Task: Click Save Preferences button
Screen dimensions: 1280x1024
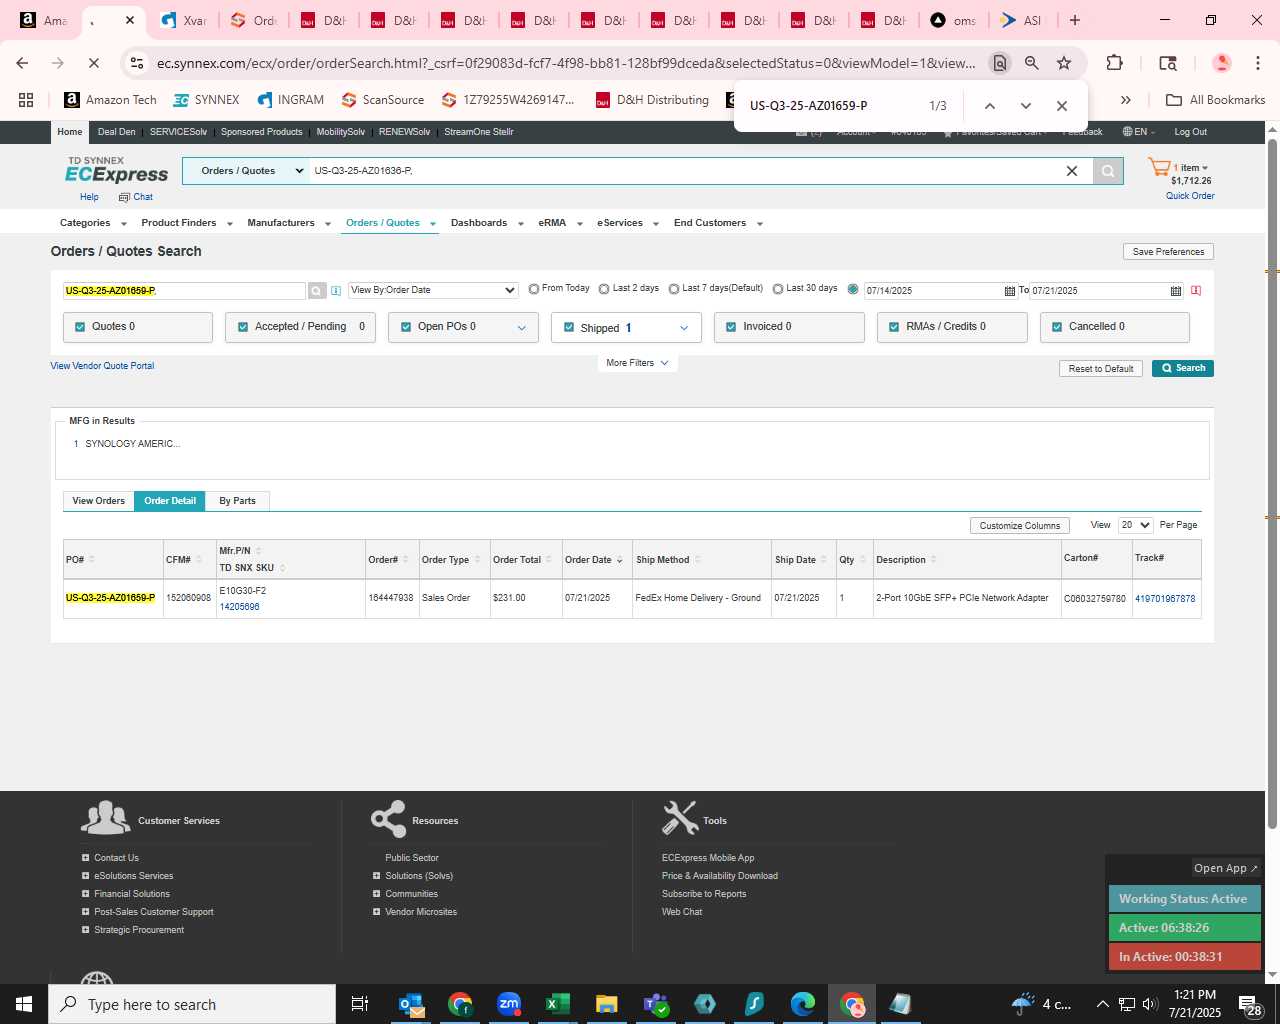Action: tap(1168, 252)
